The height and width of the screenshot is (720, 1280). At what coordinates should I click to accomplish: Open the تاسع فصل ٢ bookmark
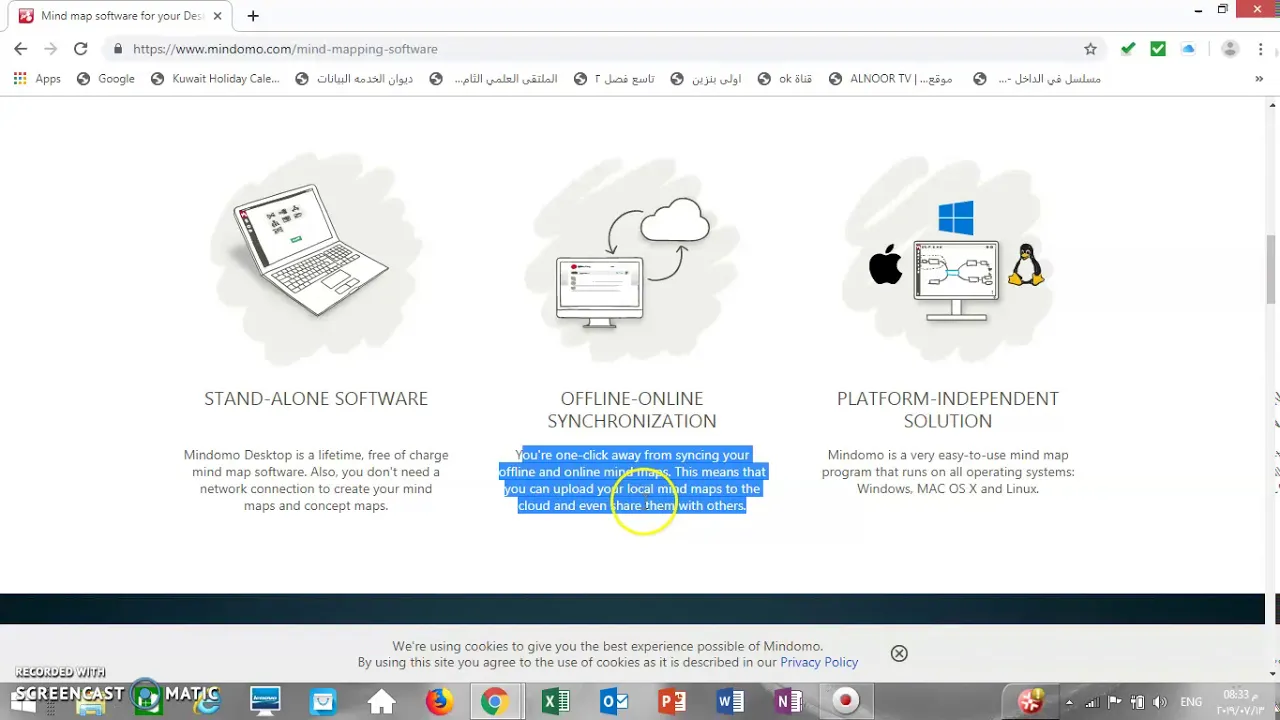coord(614,79)
